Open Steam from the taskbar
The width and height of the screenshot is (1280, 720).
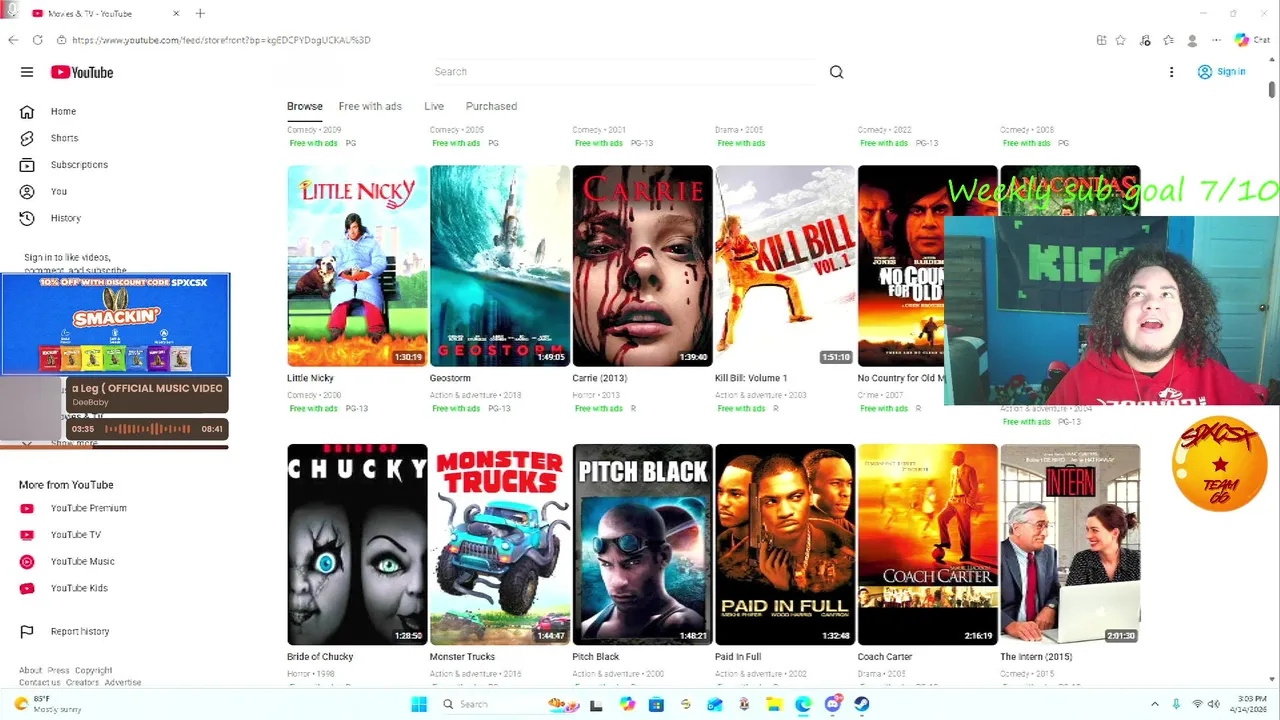point(862,704)
